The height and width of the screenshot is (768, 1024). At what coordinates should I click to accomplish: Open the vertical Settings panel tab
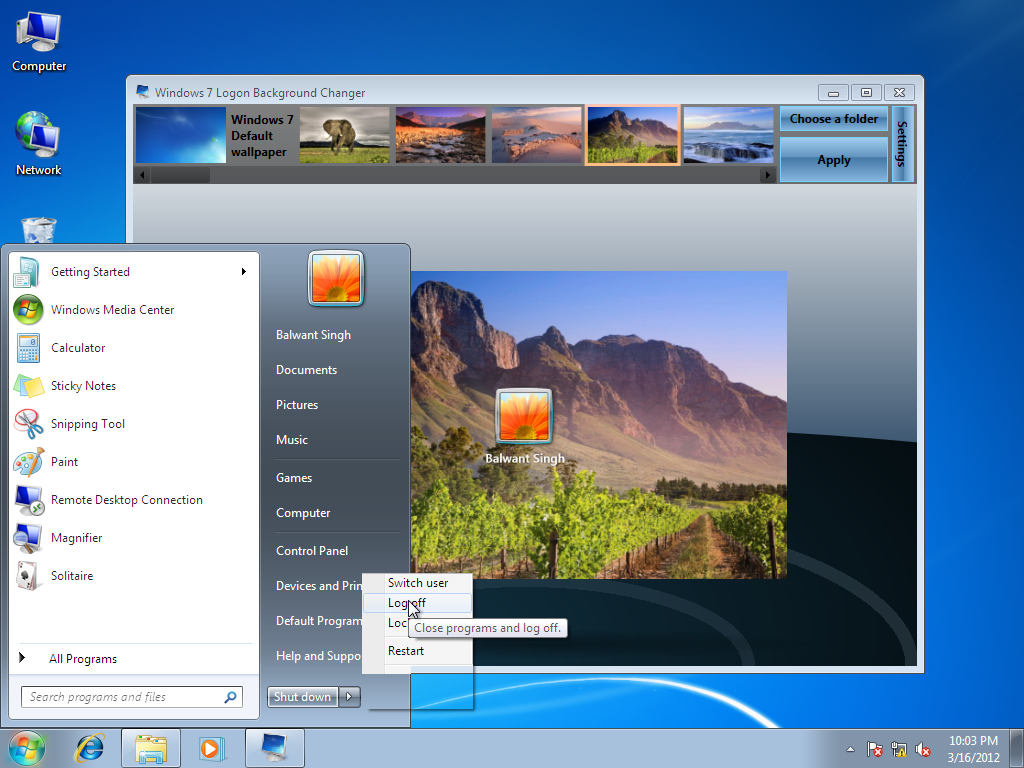point(902,144)
